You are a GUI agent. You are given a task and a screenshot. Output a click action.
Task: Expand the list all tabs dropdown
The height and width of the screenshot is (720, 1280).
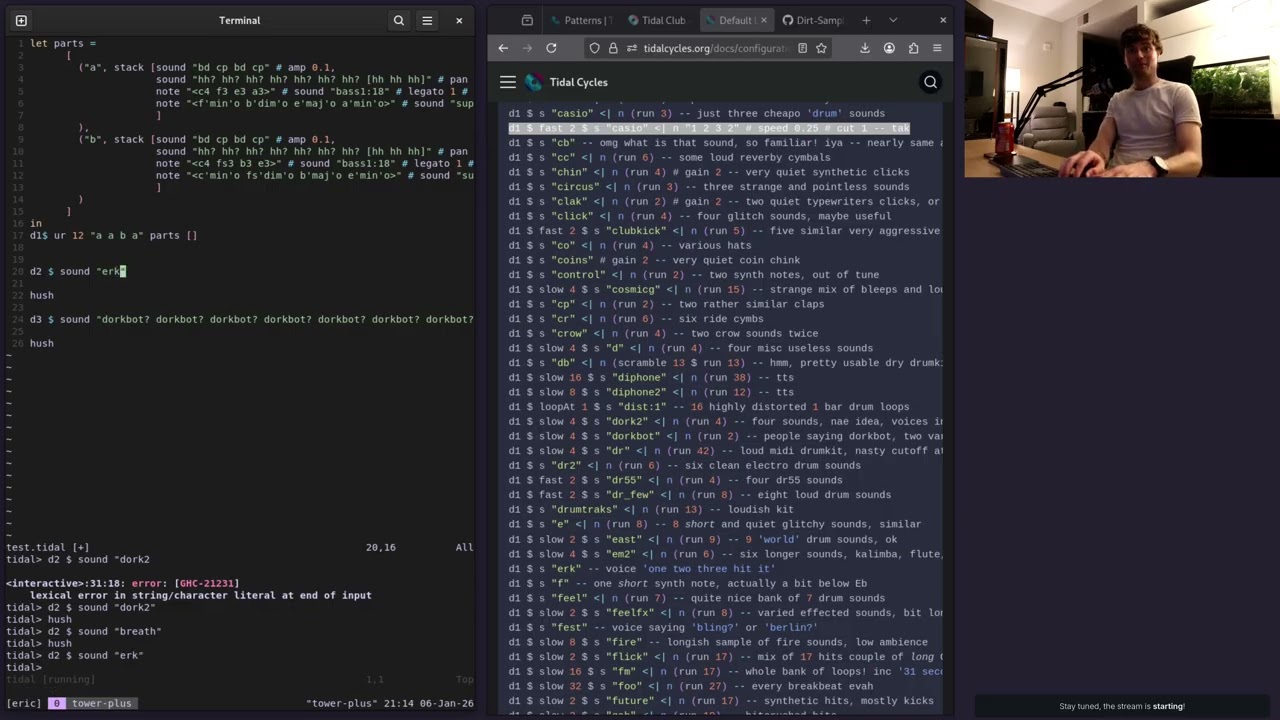893,20
